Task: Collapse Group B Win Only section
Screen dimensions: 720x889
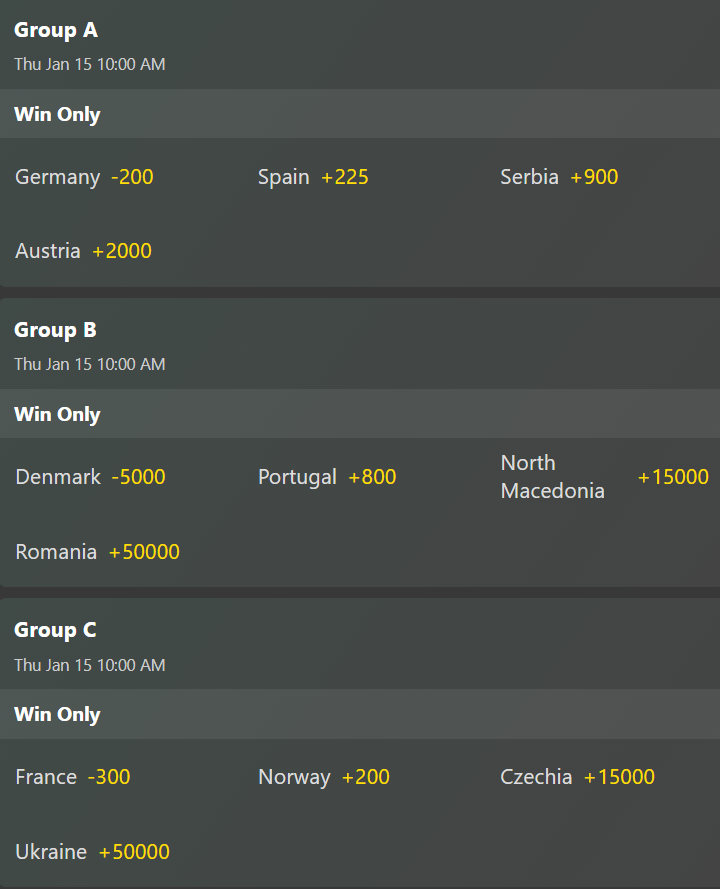Action: click(58, 414)
